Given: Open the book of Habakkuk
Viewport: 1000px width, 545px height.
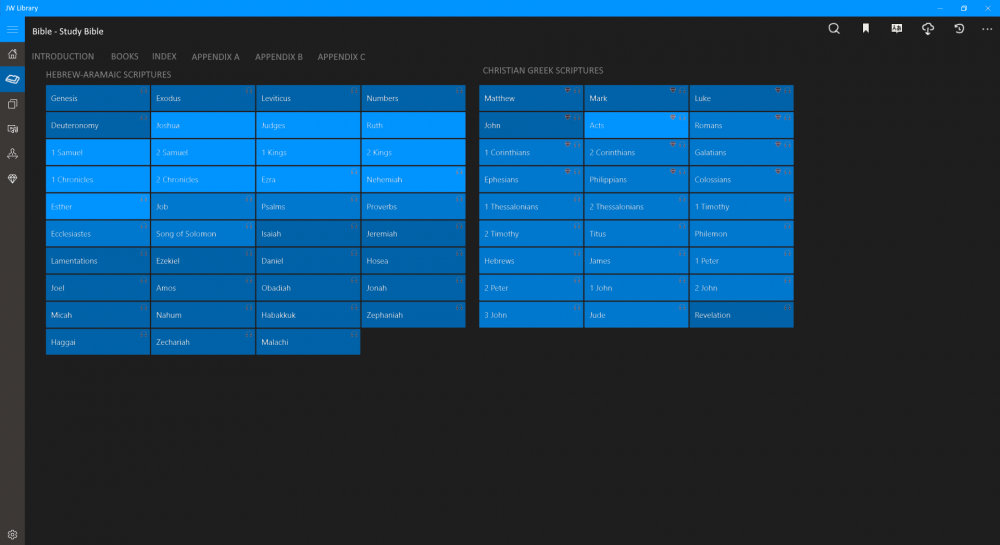Looking at the screenshot, I should pyautogui.click(x=308, y=315).
